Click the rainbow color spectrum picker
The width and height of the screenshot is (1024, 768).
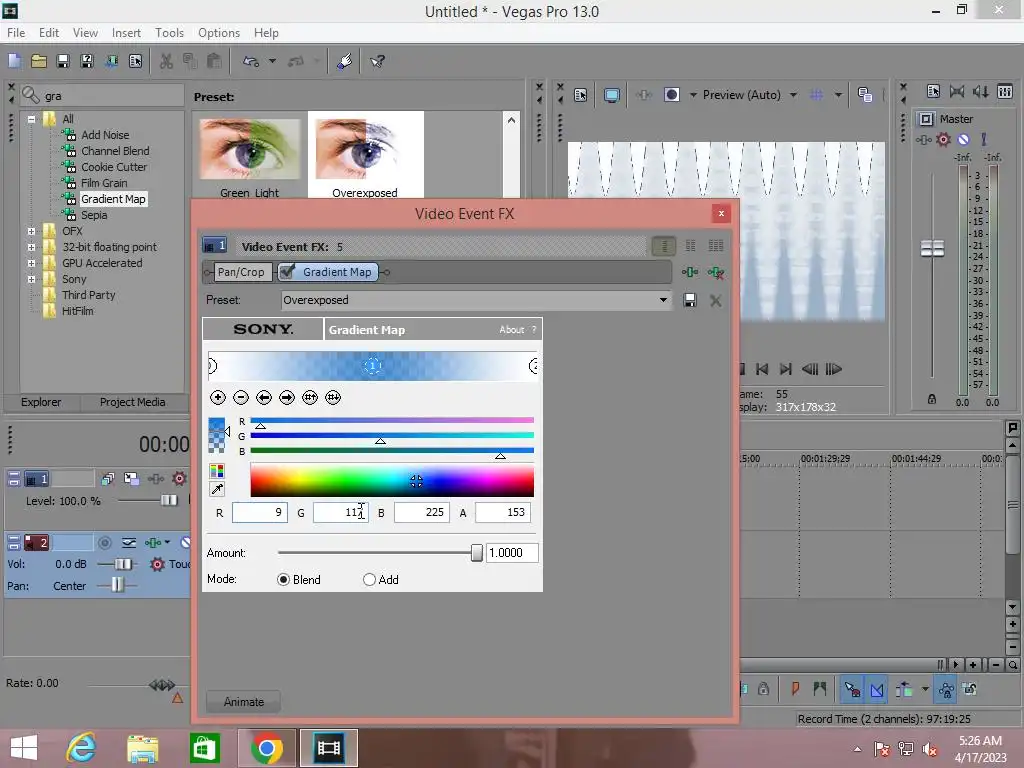point(392,481)
